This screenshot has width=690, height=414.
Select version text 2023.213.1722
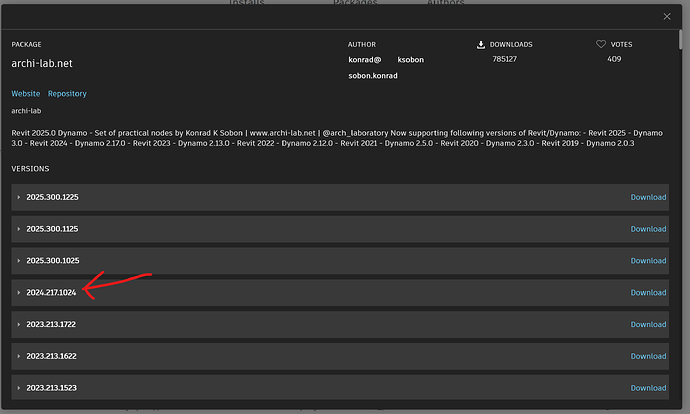(x=51, y=324)
